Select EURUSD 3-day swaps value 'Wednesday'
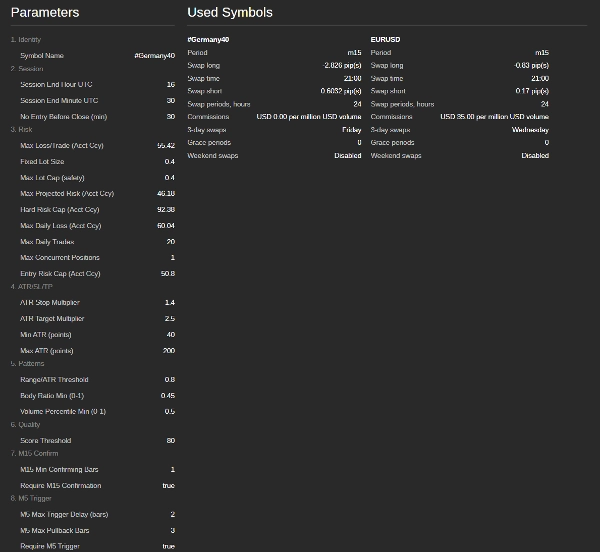Screen dimensions: 600x552 pyautogui.click(x=530, y=130)
